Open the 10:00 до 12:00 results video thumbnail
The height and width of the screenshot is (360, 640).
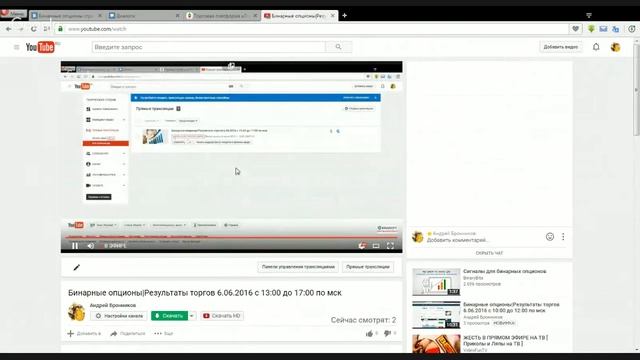click(436, 315)
